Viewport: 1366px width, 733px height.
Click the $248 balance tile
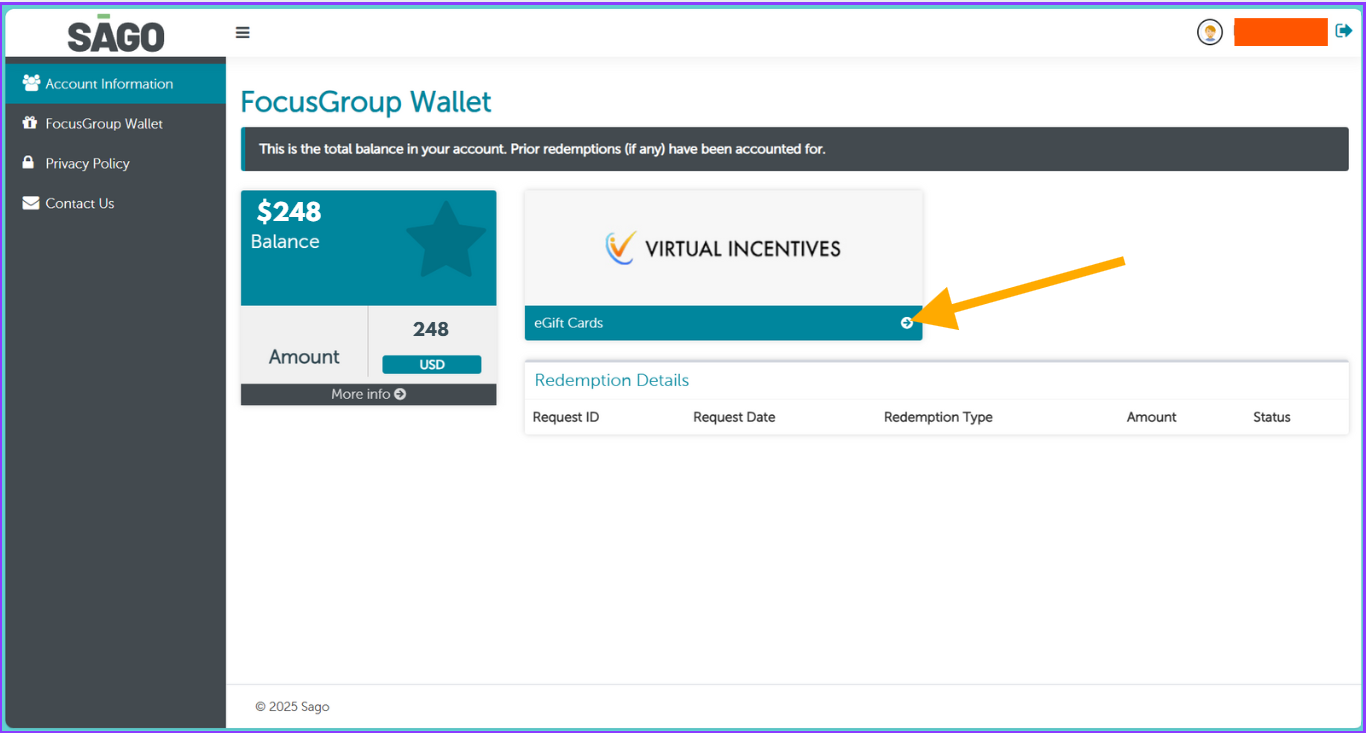click(x=368, y=248)
